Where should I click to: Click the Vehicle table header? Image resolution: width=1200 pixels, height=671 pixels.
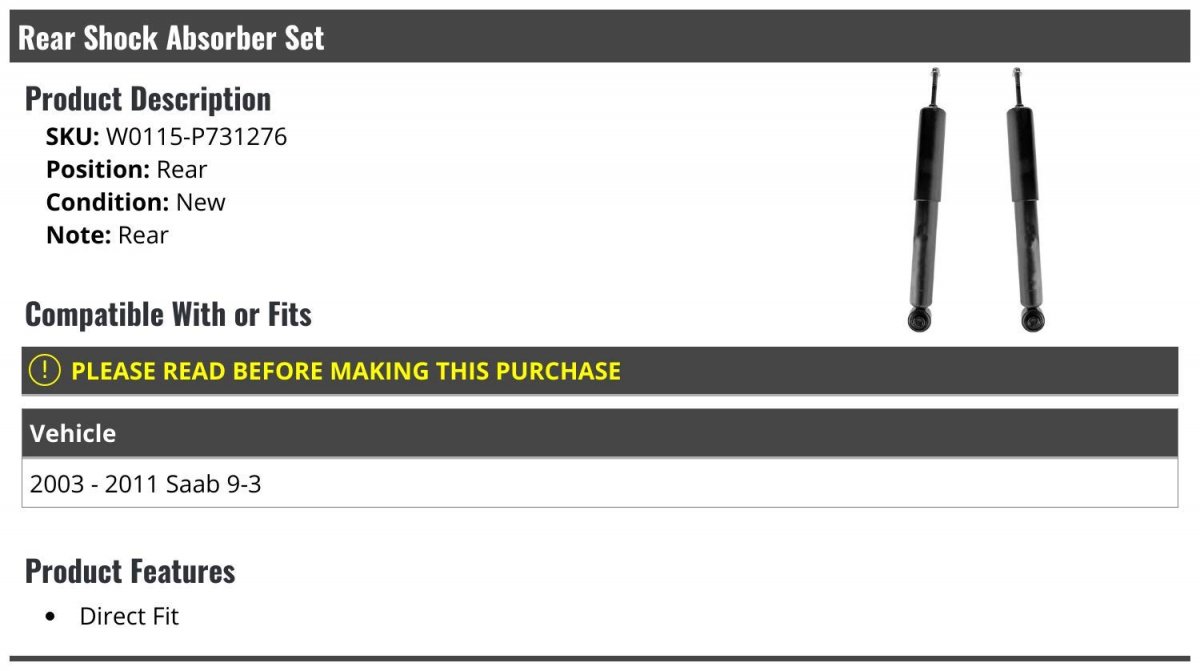pyautogui.click(x=600, y=433)
